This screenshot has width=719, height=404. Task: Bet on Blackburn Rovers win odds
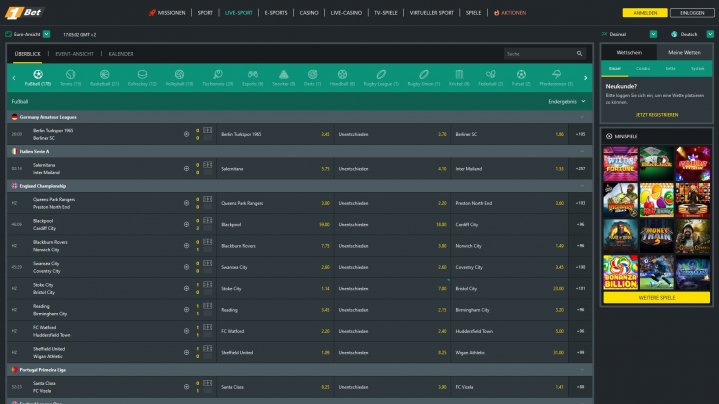(275, 246)
